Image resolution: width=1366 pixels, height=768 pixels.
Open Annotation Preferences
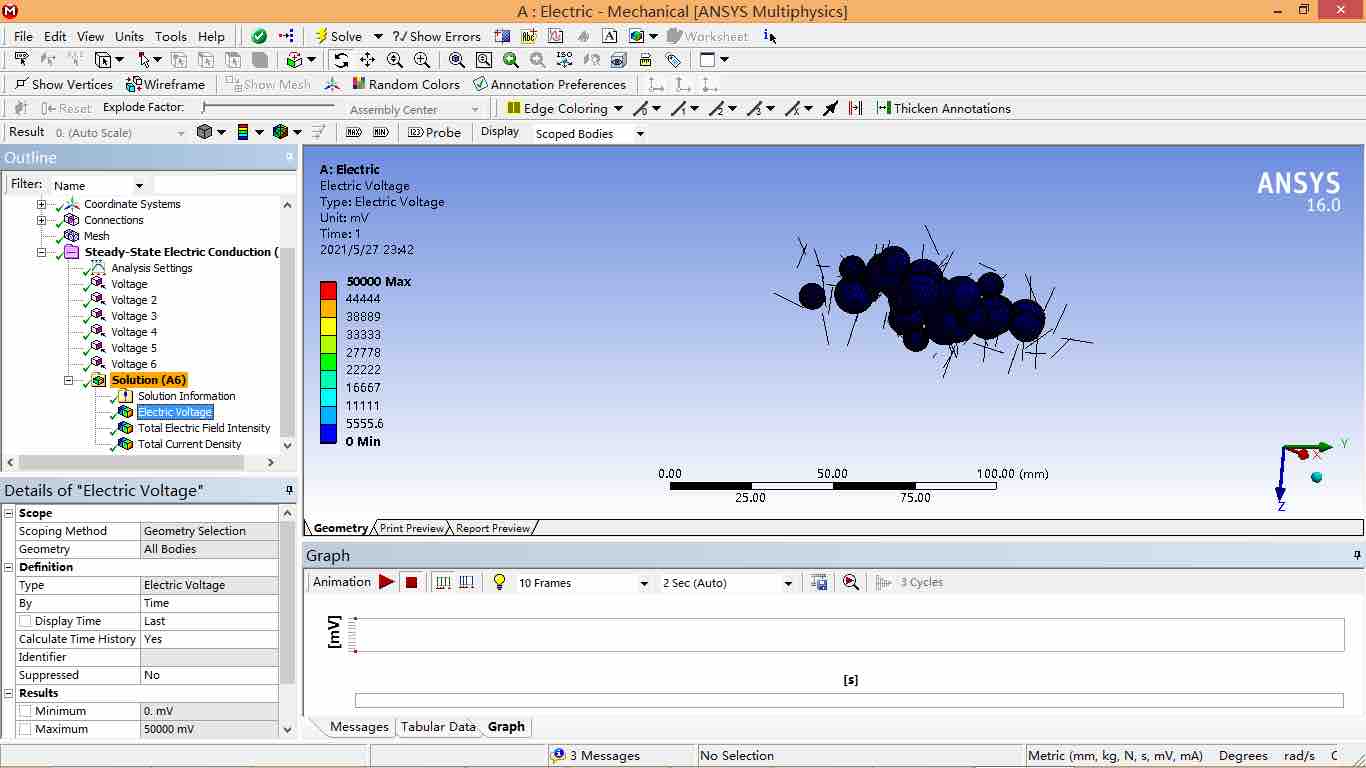click(549, 84)
